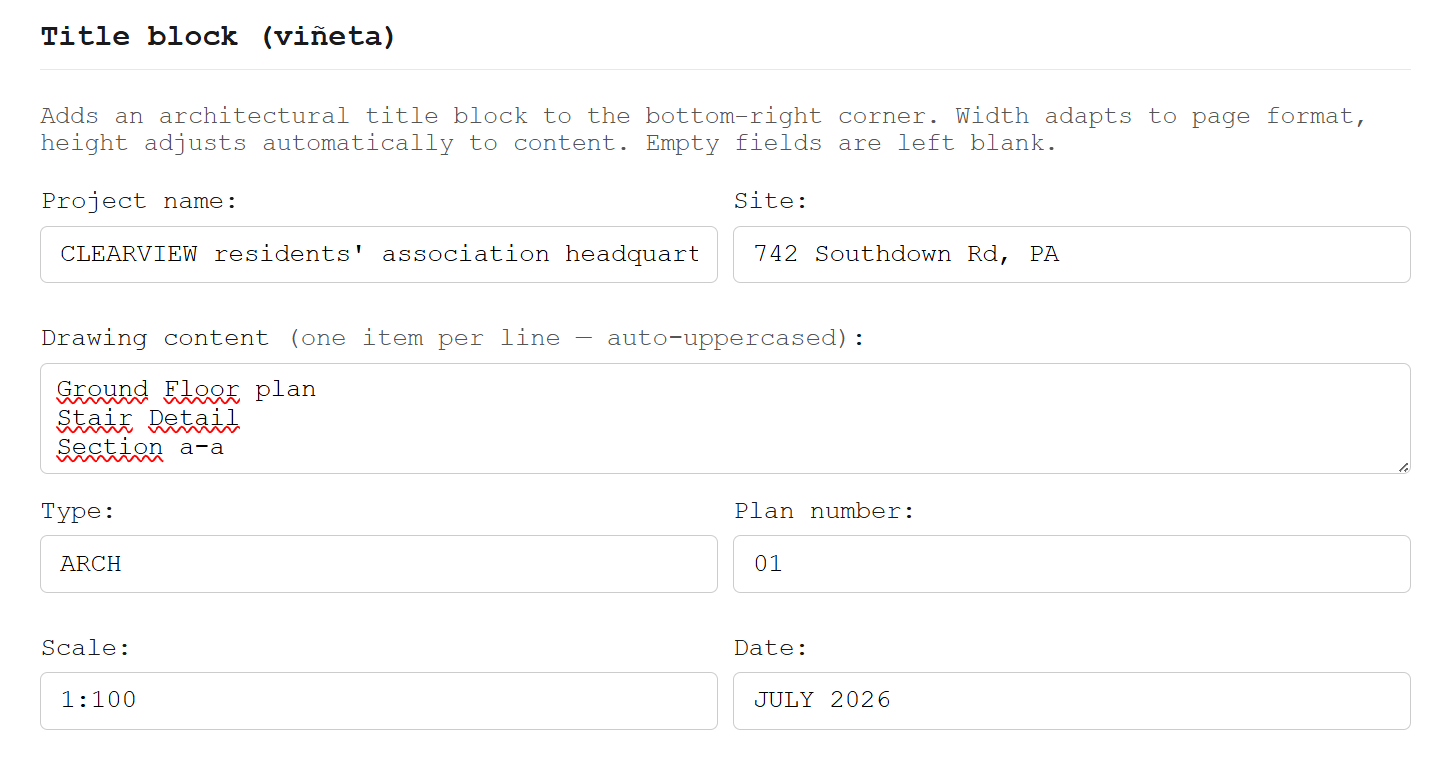Click the Plan number field showing 01
This screenshot has height=757, width=1447.
tap(1070, 564)
